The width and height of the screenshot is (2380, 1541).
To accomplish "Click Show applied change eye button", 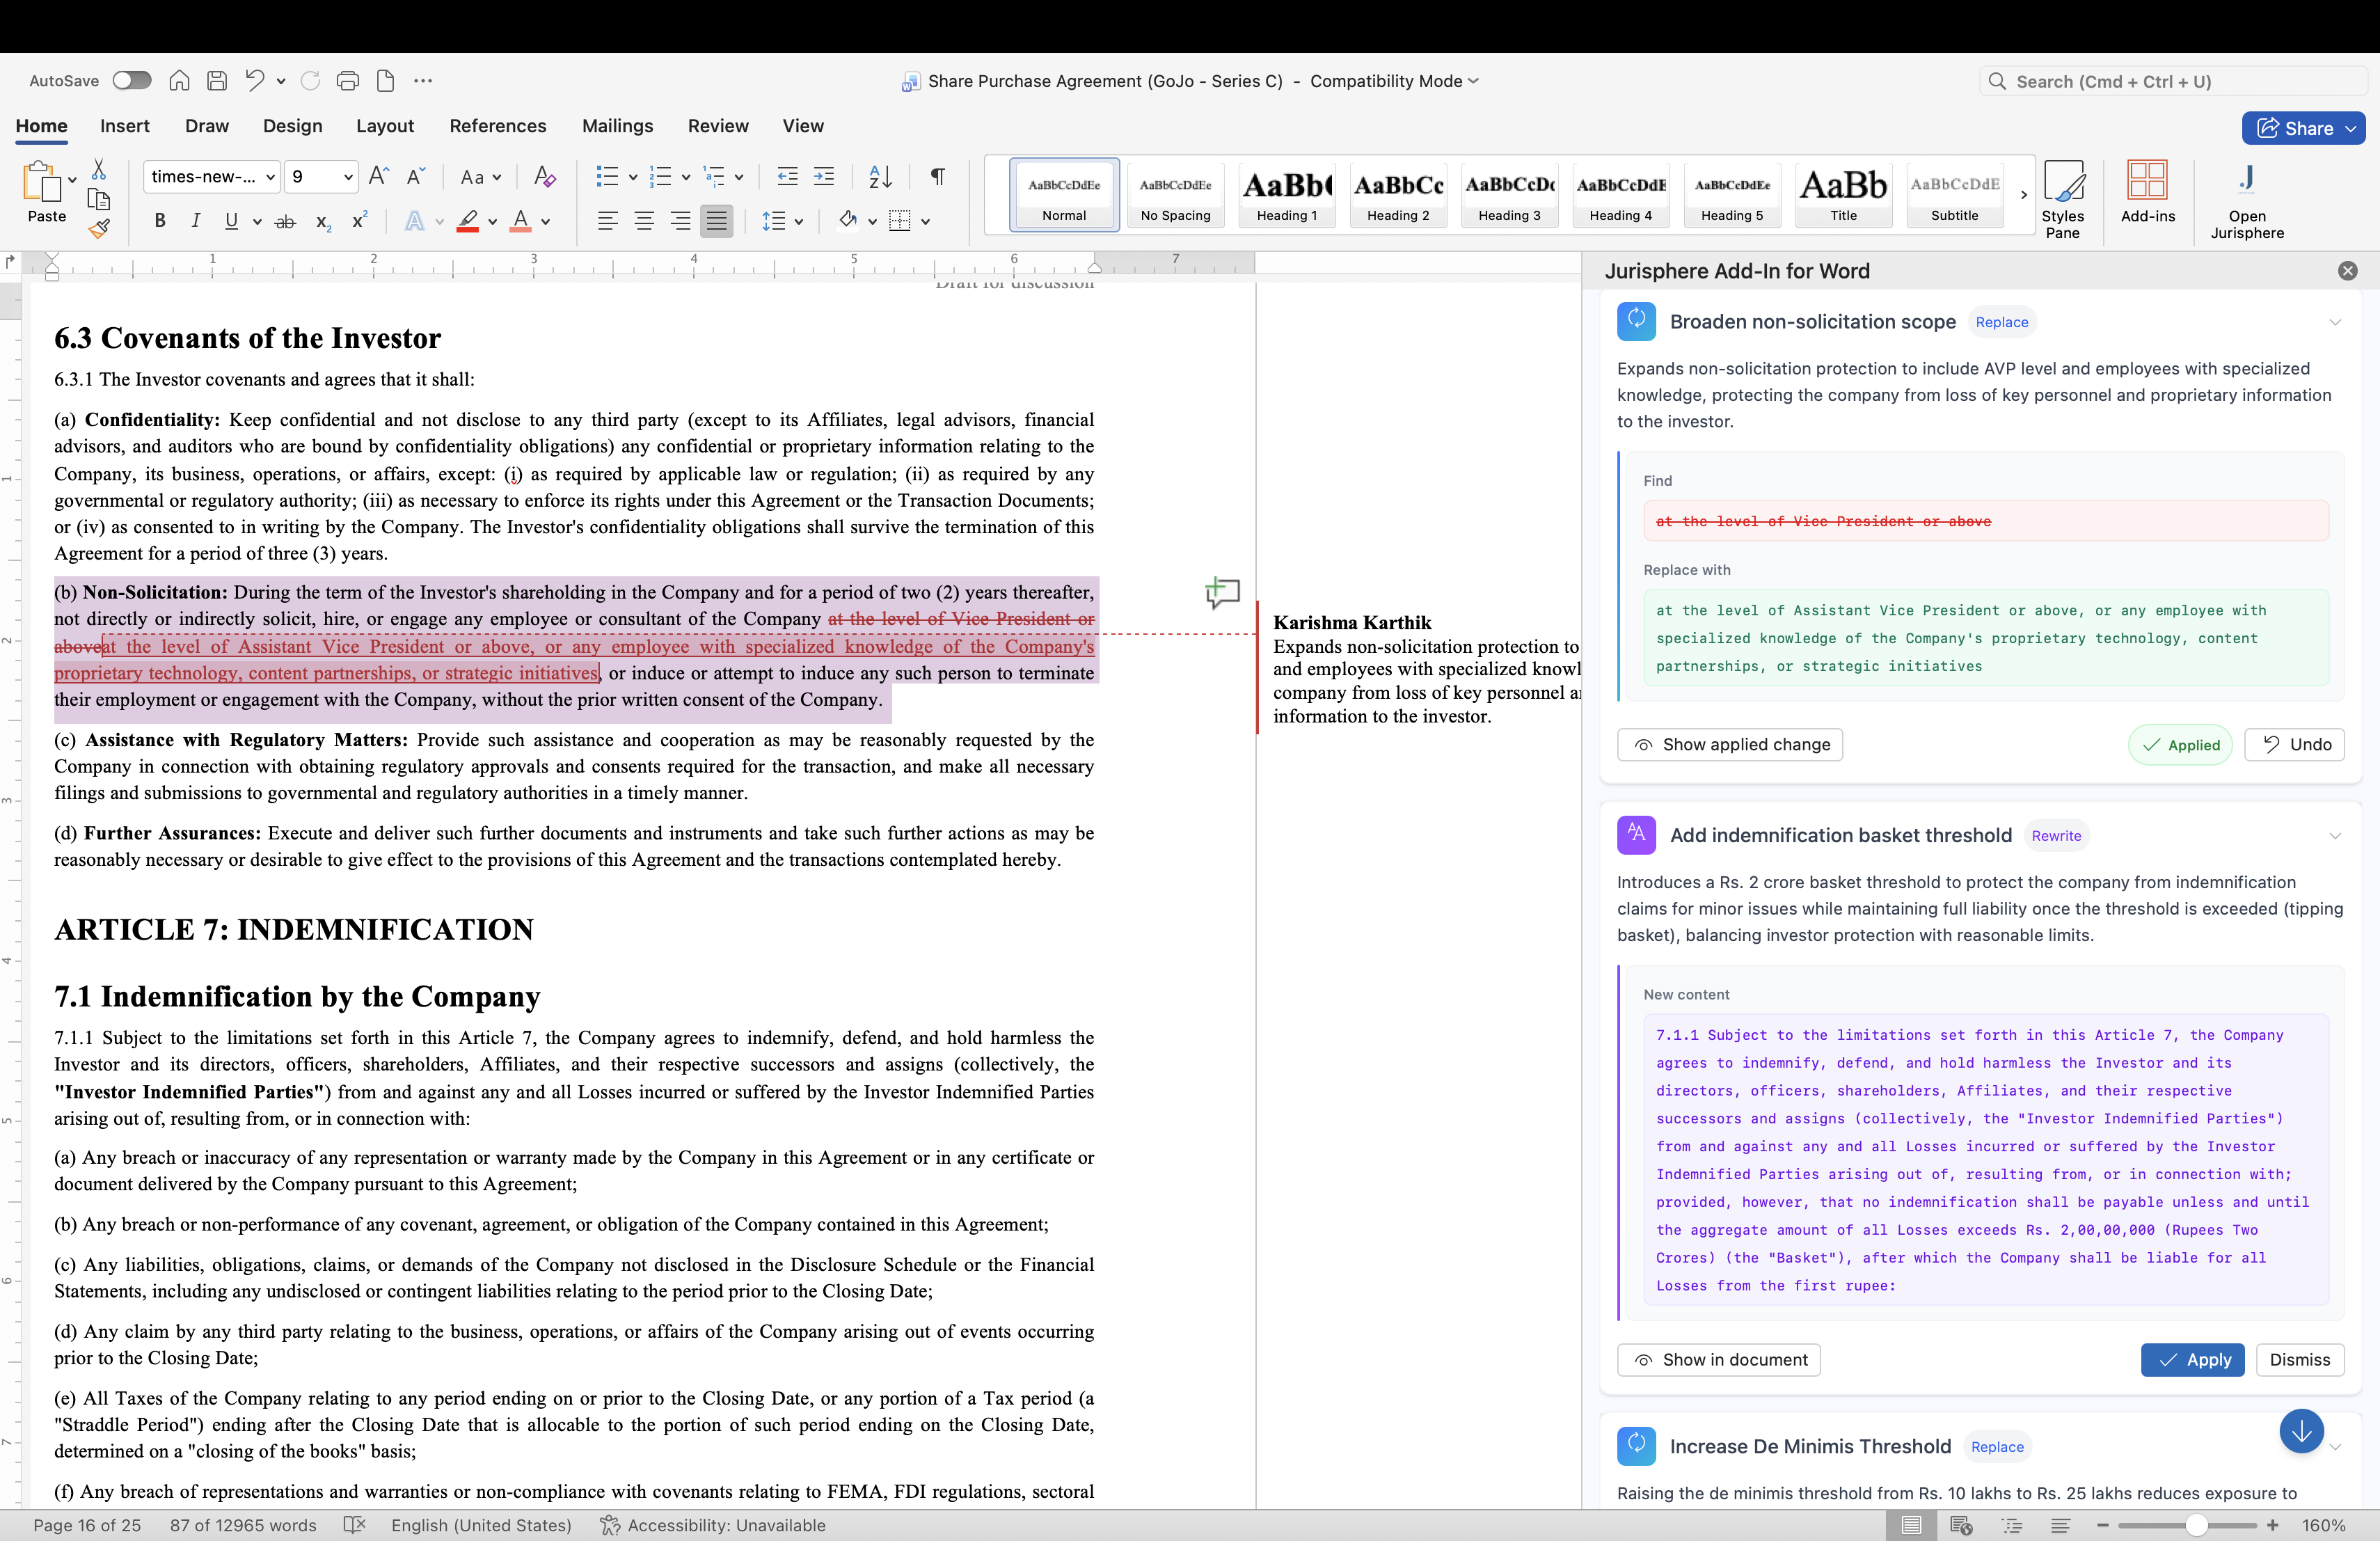I will click(x=1729, y=745).
